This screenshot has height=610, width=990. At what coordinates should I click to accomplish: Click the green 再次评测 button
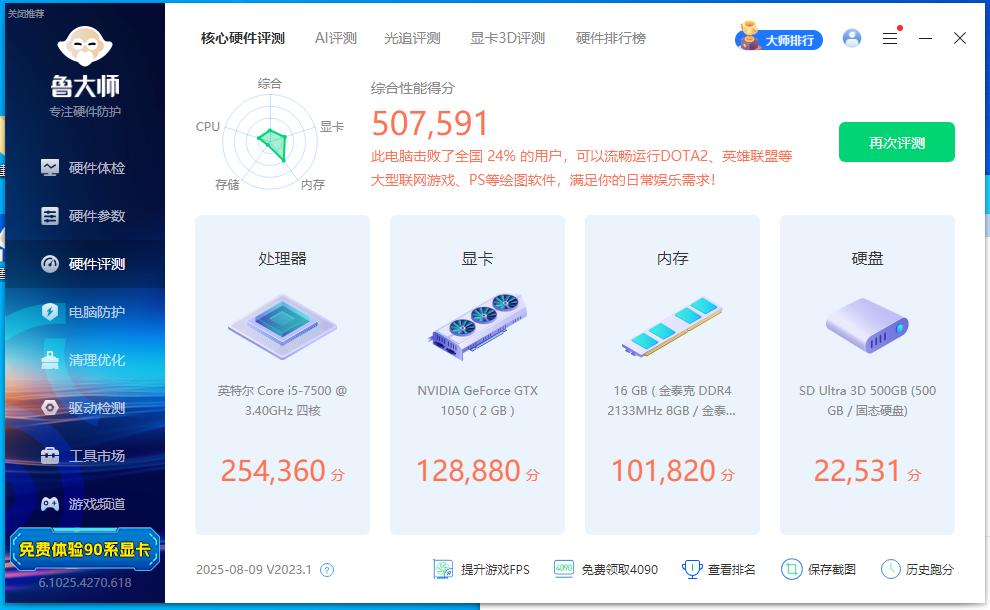coord(896,142)
